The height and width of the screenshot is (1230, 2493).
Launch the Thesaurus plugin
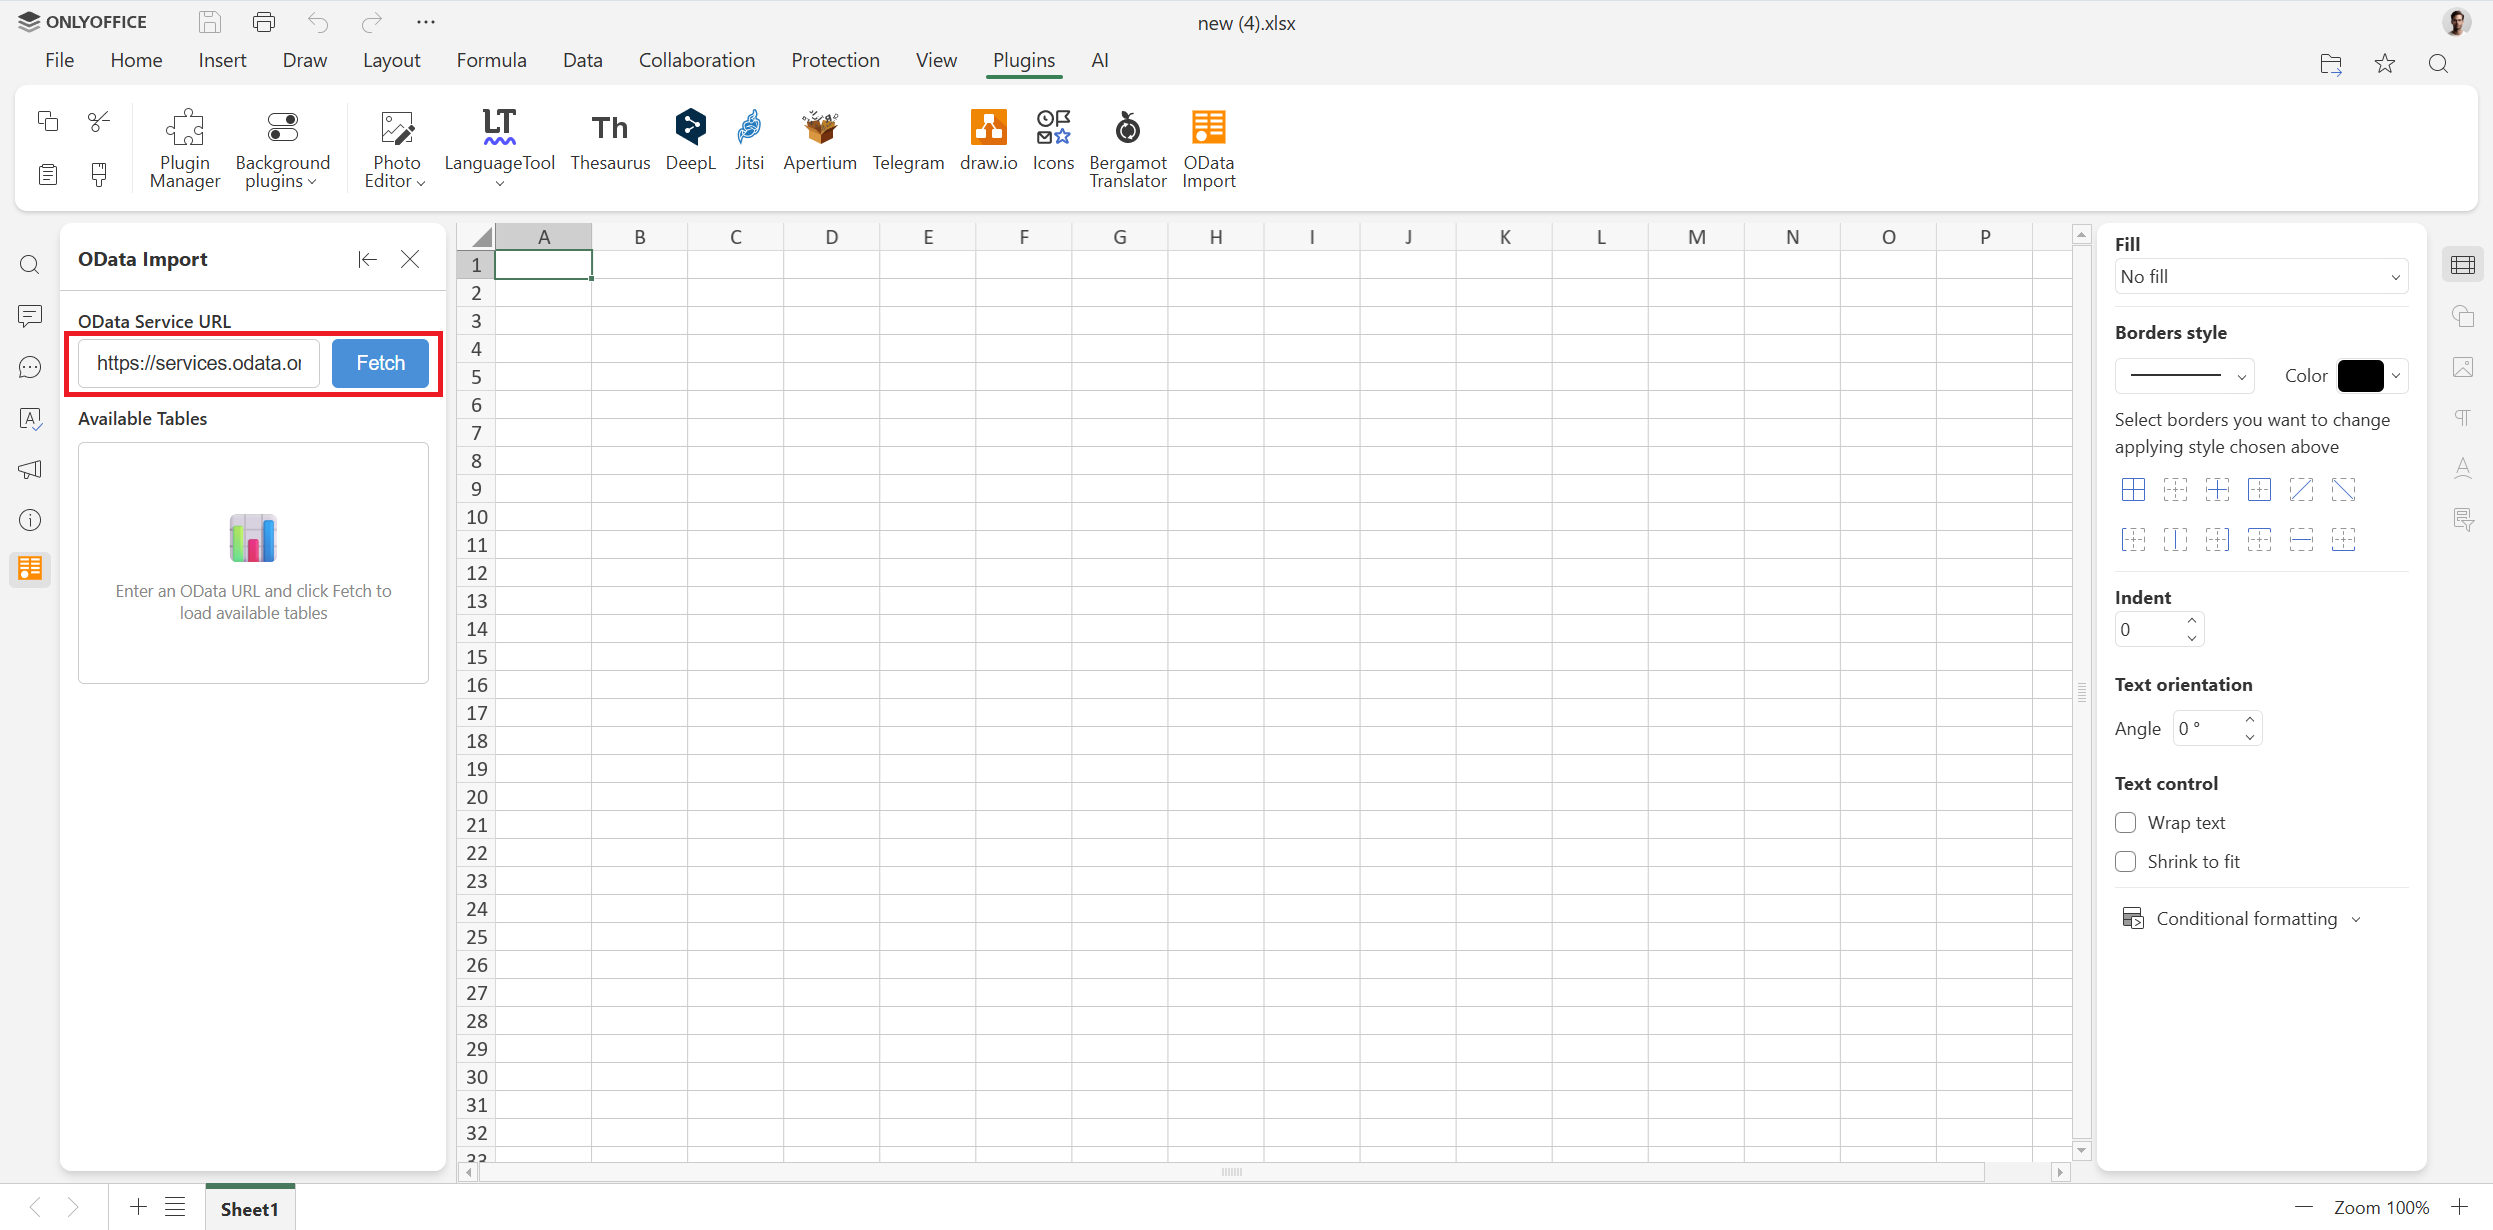(610, 140)
